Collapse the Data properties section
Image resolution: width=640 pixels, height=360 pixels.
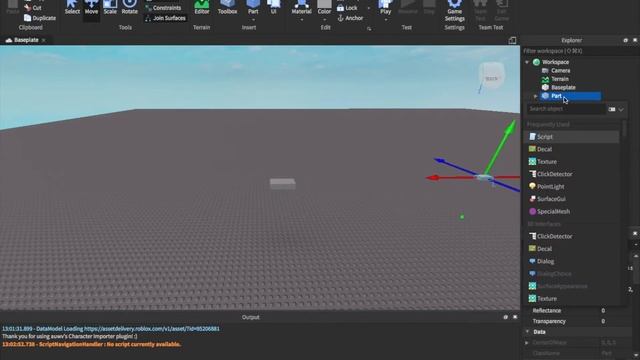[527, 332]
